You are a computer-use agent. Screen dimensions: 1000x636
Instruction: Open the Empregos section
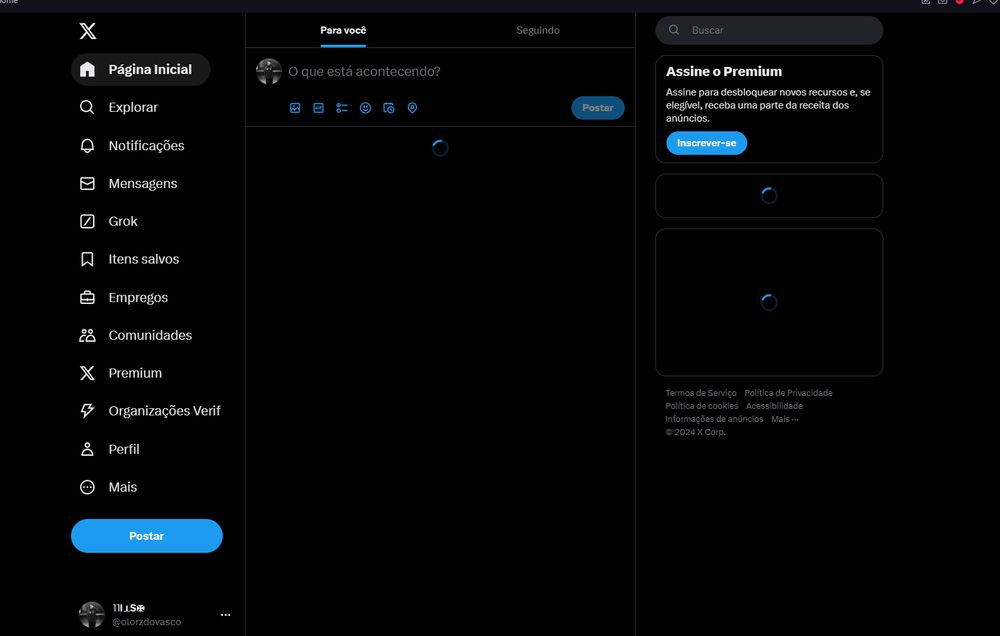[x=124, y=297]
